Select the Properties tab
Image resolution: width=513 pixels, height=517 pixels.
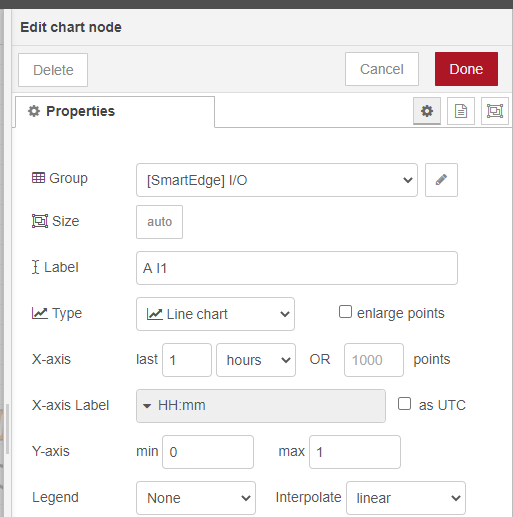pos(115,112)
